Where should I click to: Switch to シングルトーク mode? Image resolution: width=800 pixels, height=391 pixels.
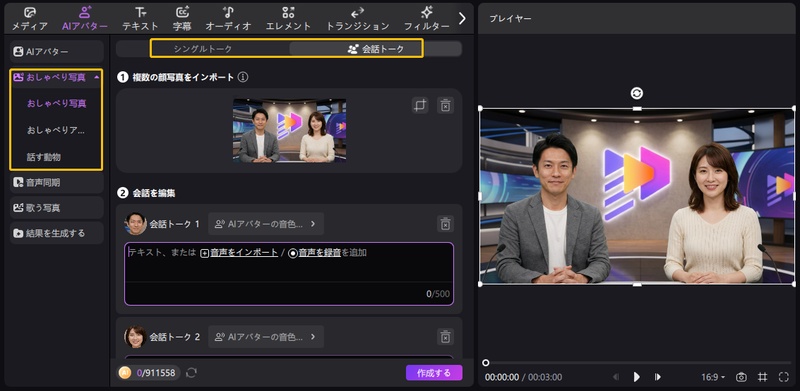(x=203, y=49)
